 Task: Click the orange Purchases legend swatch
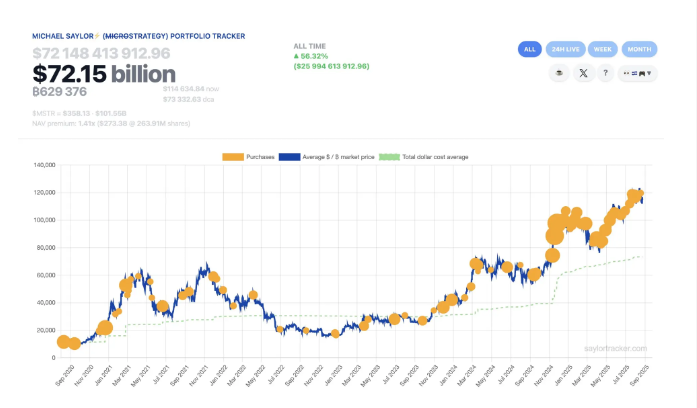tap(231, 157)
